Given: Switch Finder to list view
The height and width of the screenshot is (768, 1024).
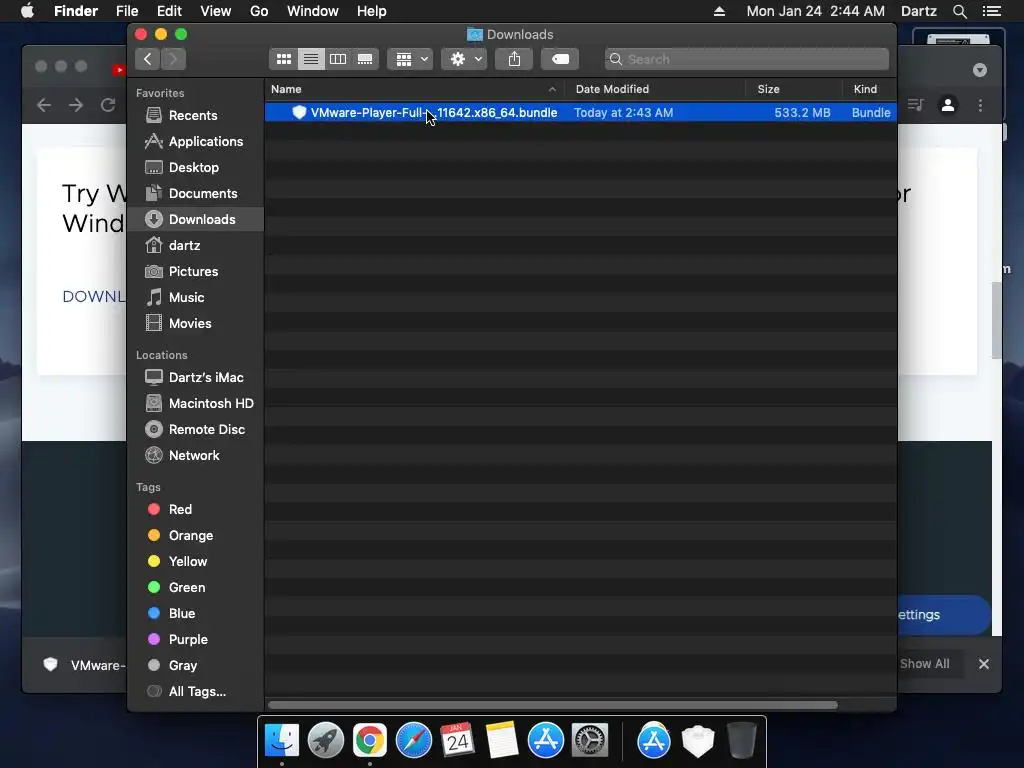Looking at the screenshot, I should pyautogui.click(x=311, y=59).
